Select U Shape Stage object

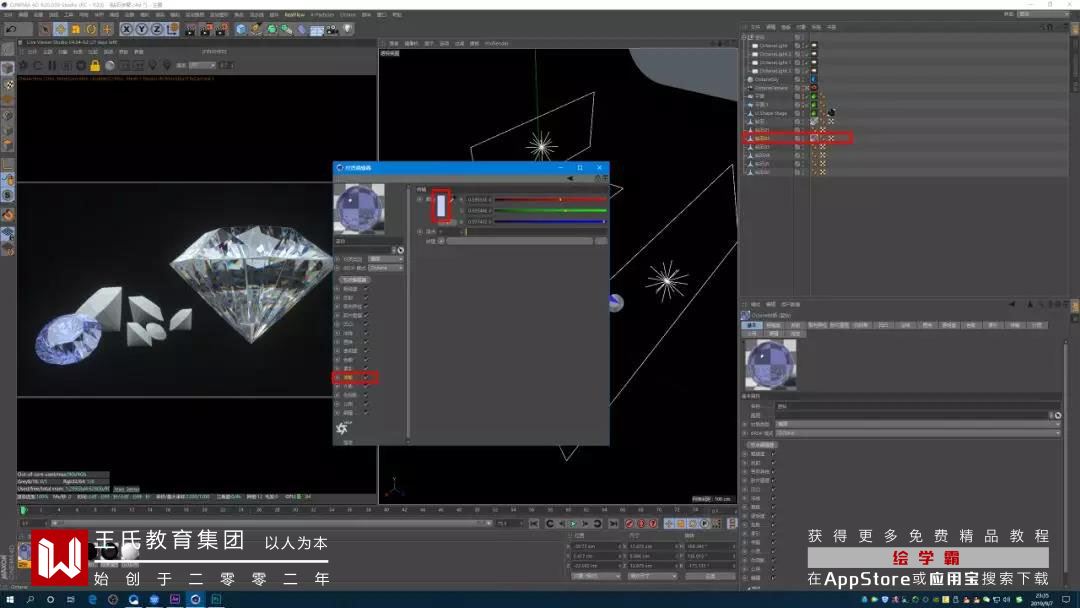(x=770, y=114)
